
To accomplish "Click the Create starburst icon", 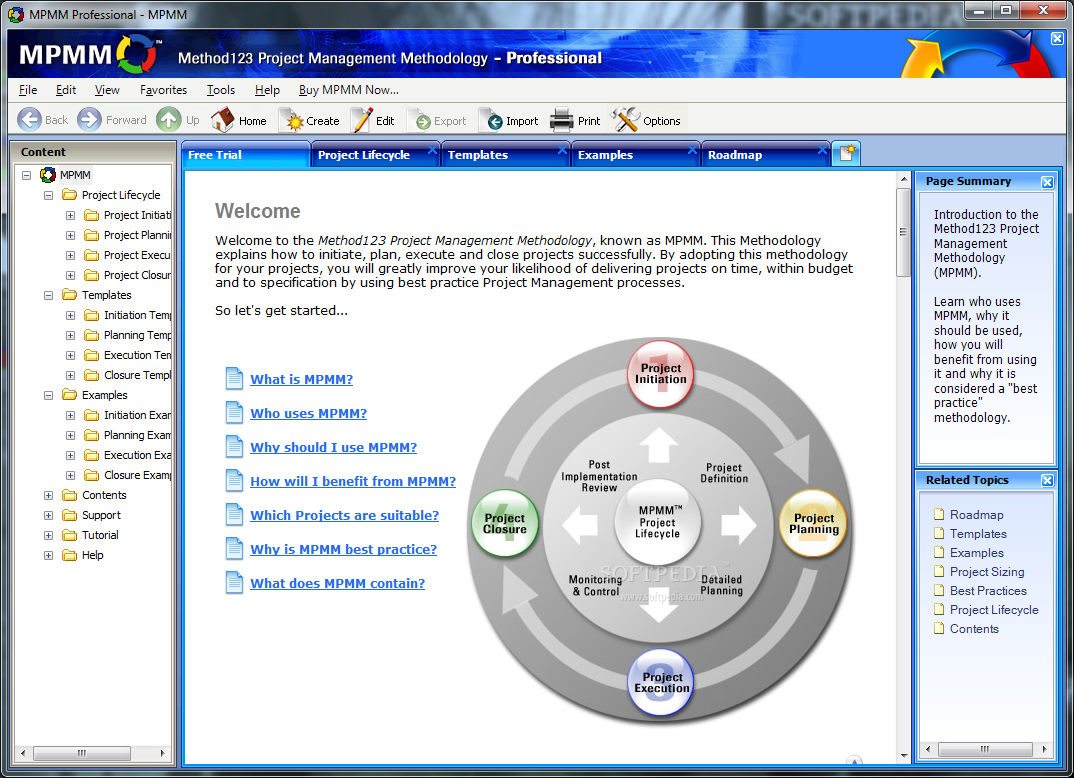I will point(292,121).
